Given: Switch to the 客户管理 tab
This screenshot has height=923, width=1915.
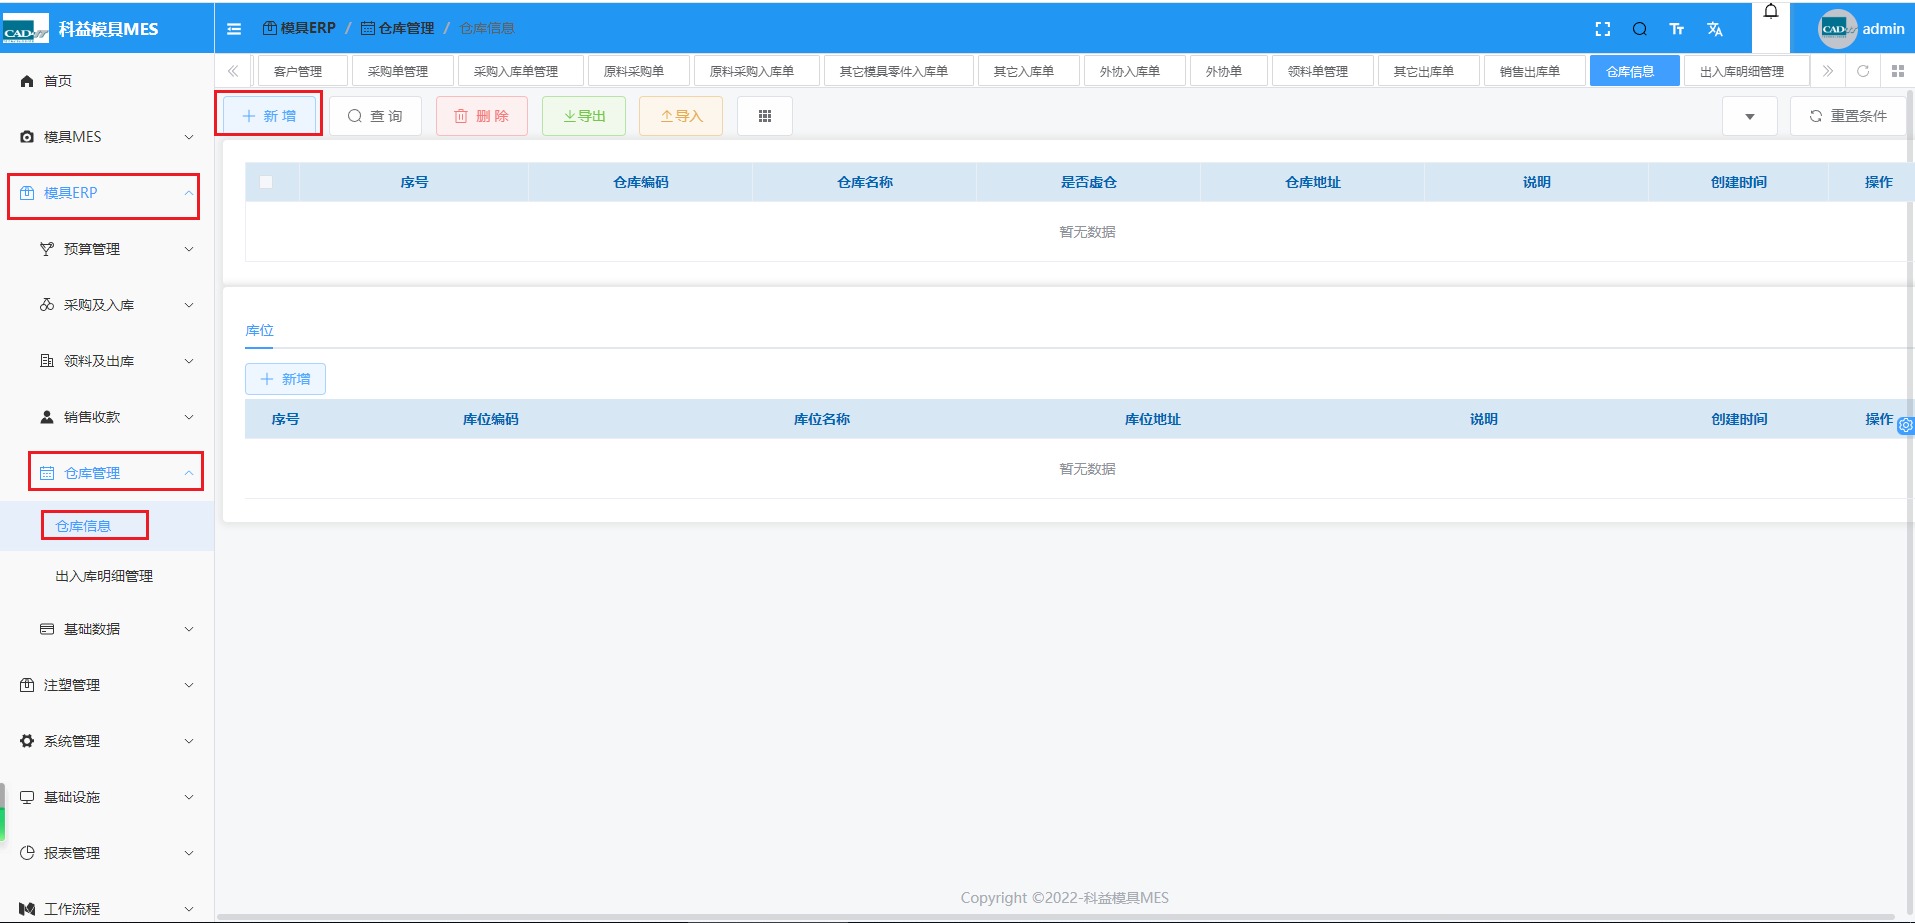Looking at the screenshot, I should point(303,71).
